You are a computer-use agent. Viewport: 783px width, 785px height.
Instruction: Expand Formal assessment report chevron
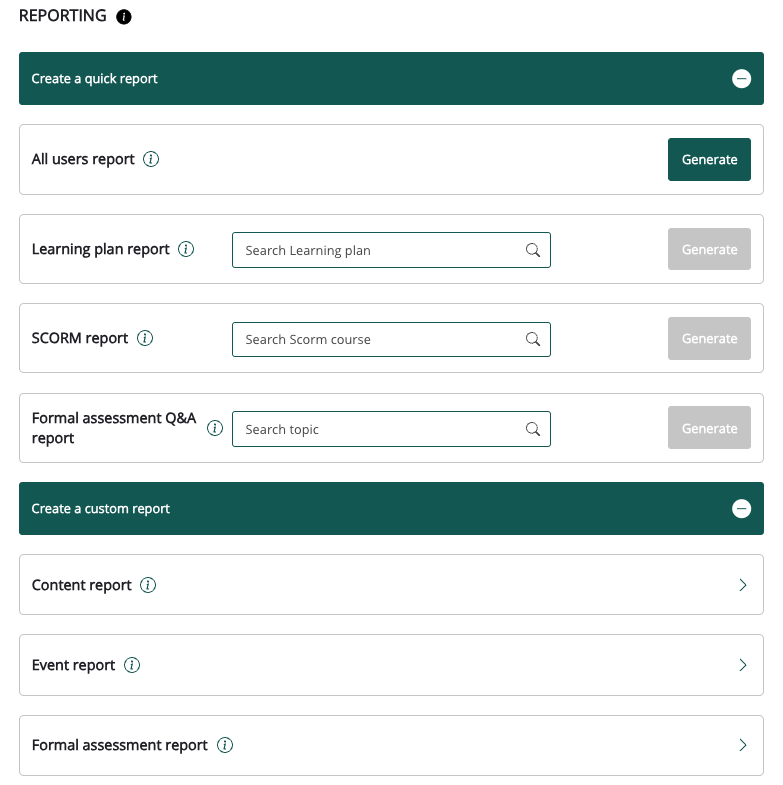click(x=742, y=745)
